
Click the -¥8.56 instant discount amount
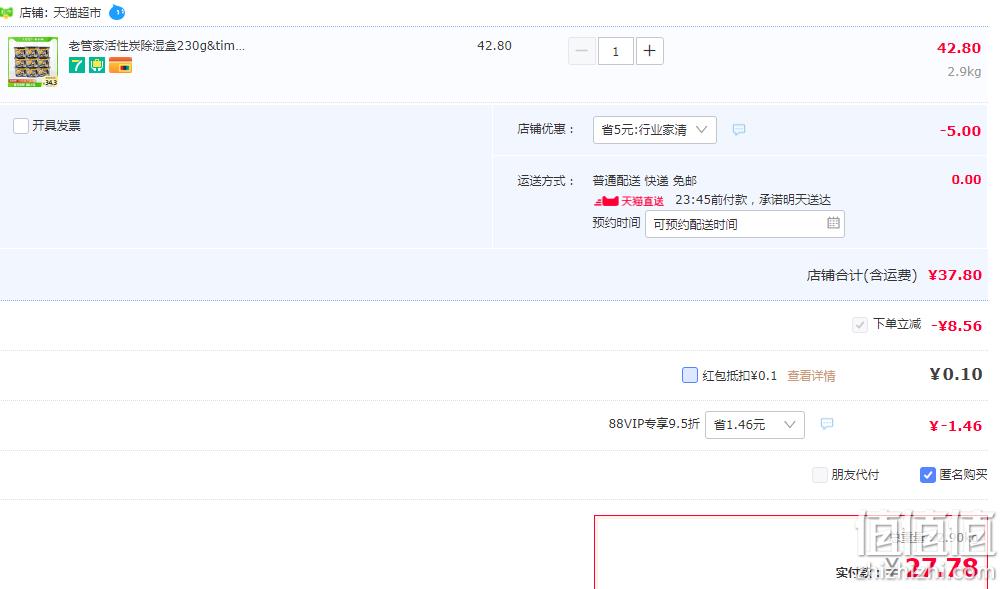click(956, 326)
